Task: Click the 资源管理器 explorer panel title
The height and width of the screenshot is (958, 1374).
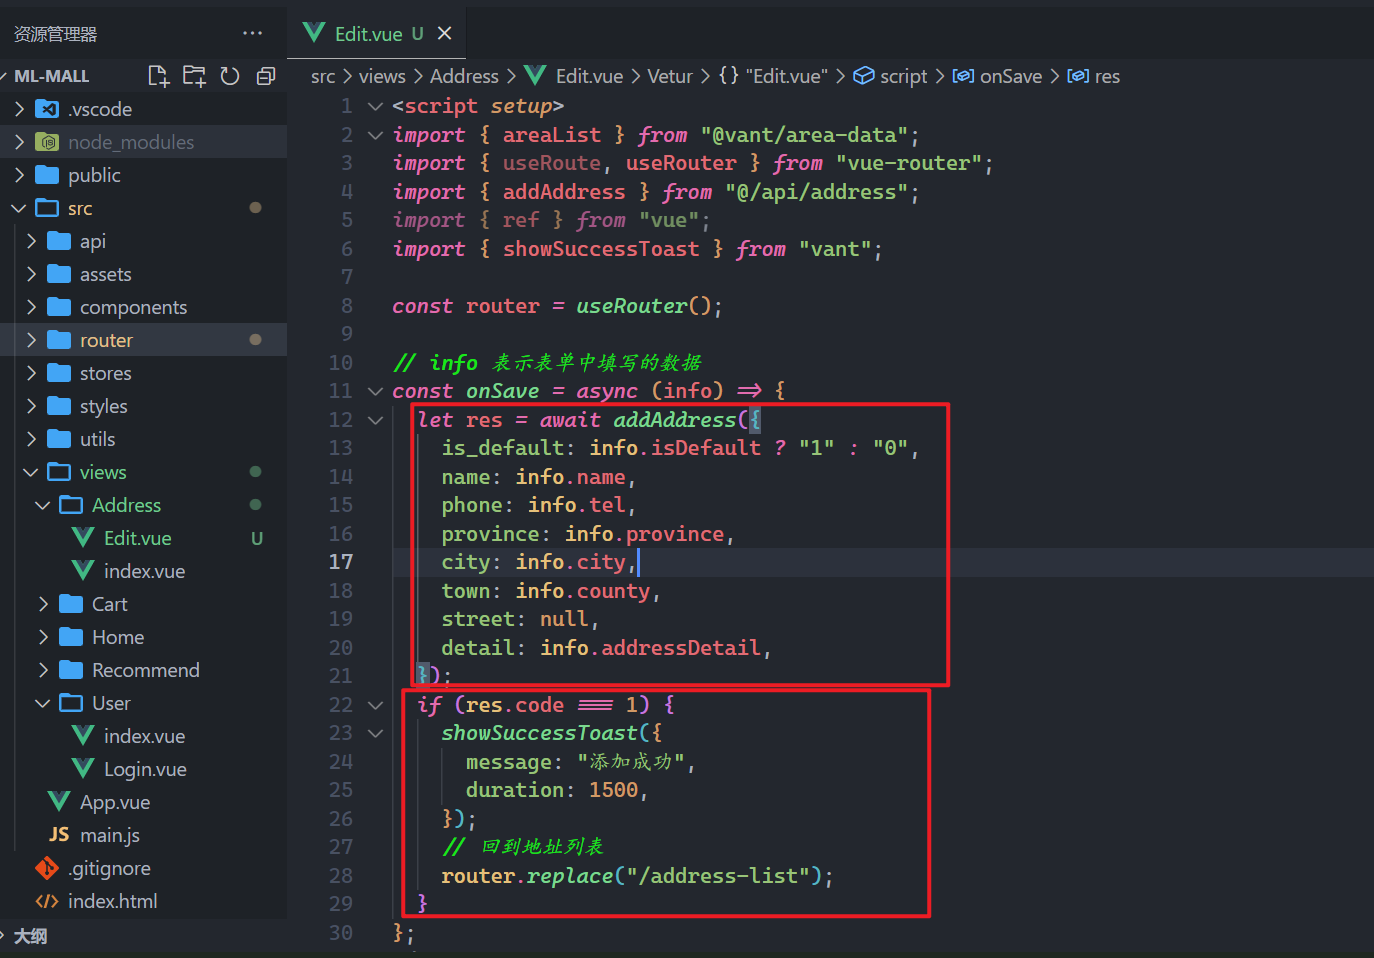Action: [x=55, y=34]
